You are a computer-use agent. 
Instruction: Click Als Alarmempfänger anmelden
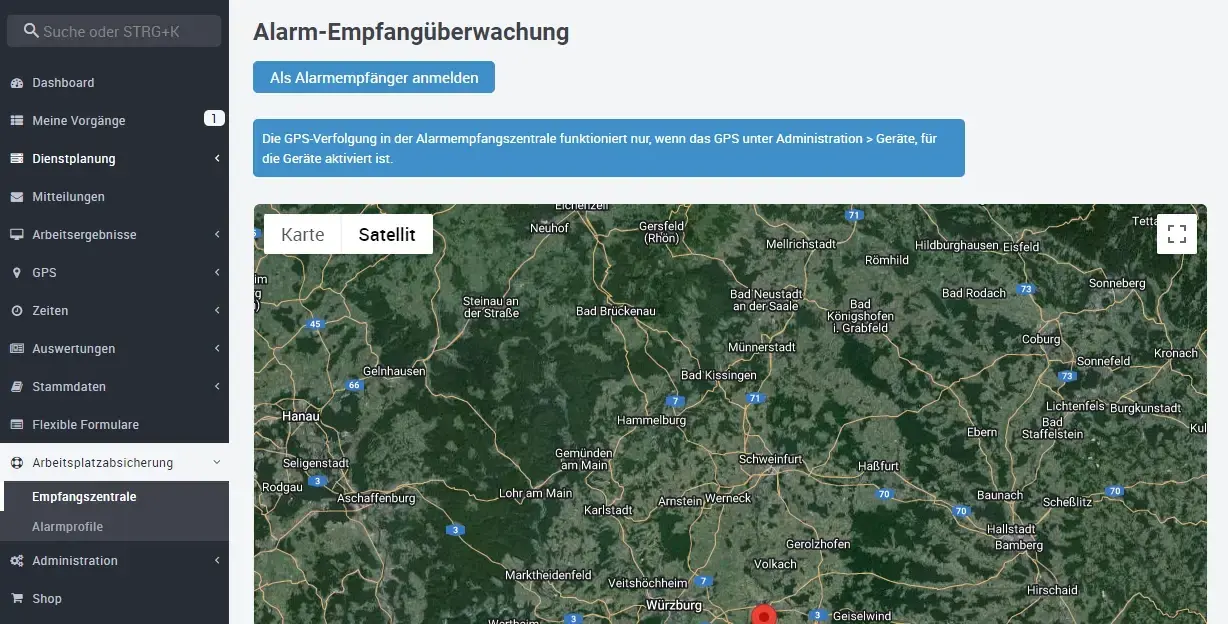coord(373,76)
